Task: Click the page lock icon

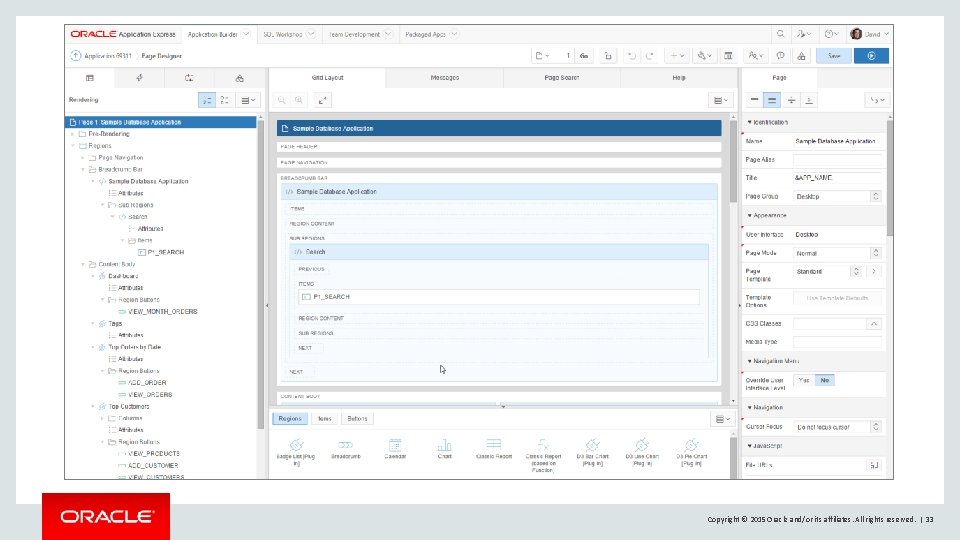Action: pos(608,56)
